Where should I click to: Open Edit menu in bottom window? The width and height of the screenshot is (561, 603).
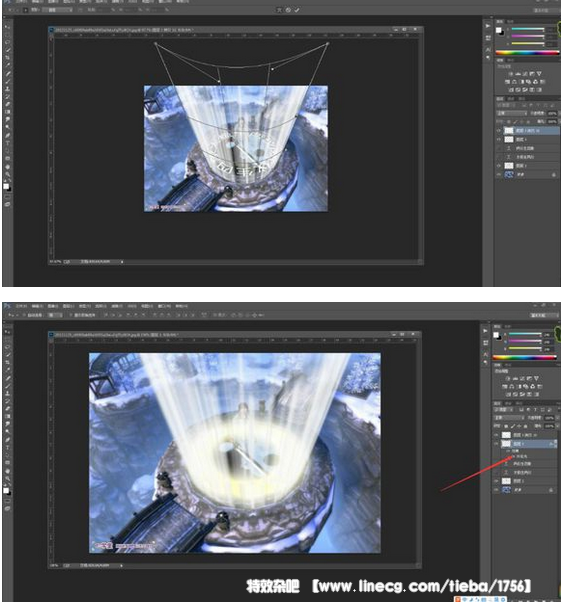(37, 306)
